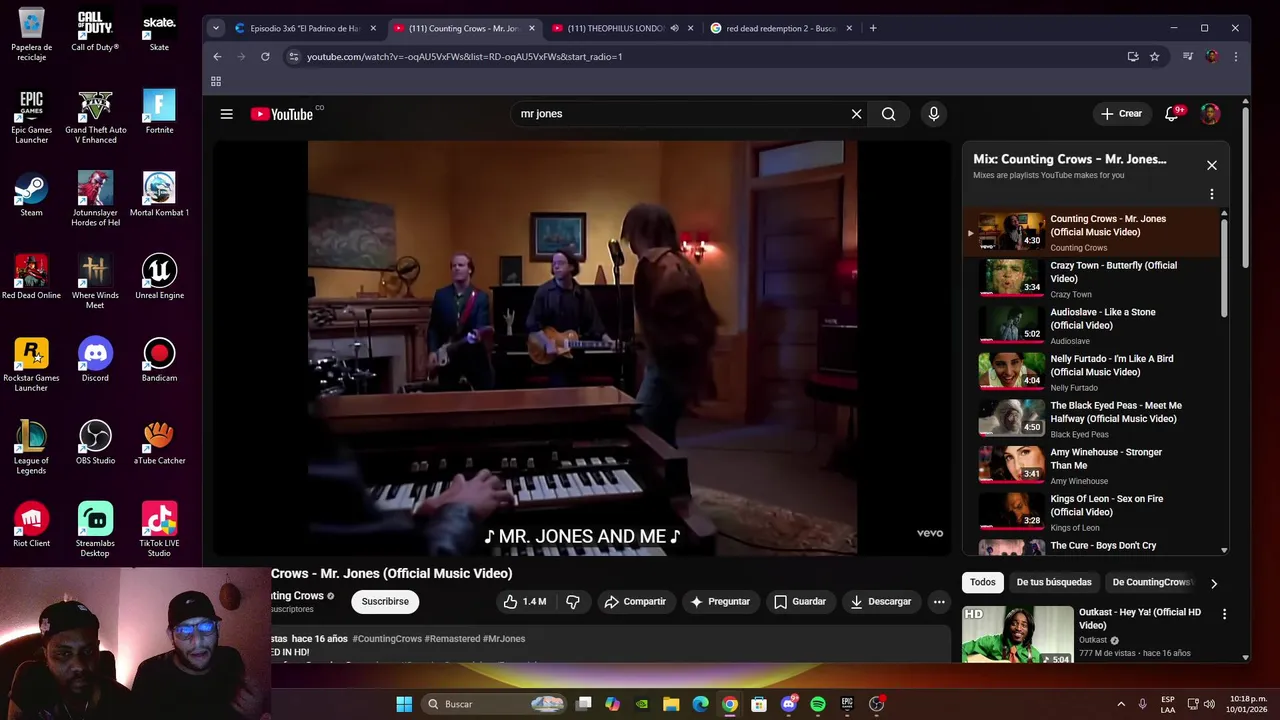This screenshot has width=1280, height=720.
Task: Select the Todos filter chip
Action: (x=982, y=582)
